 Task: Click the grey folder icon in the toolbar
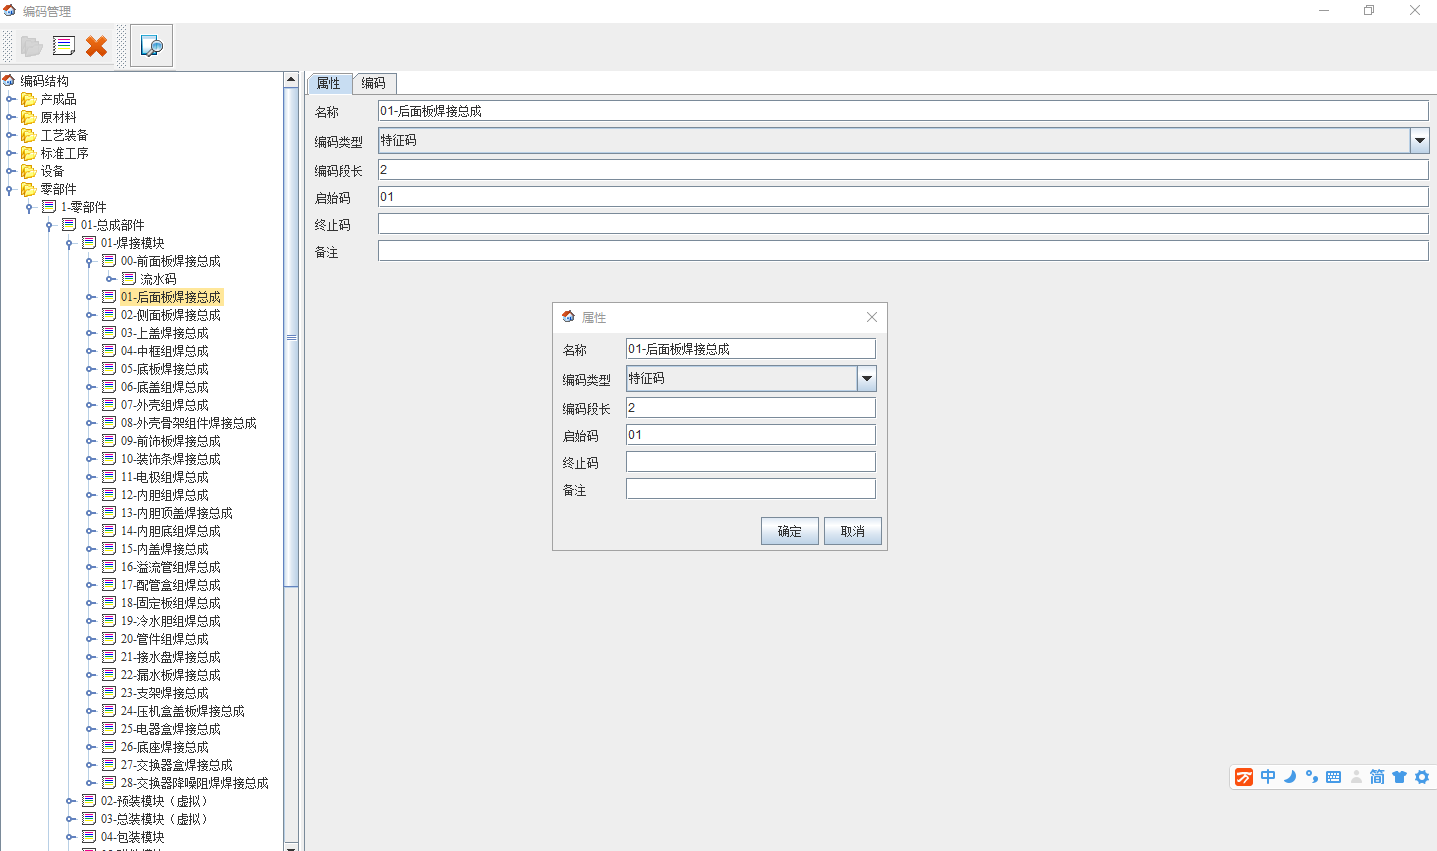(31, 46)
